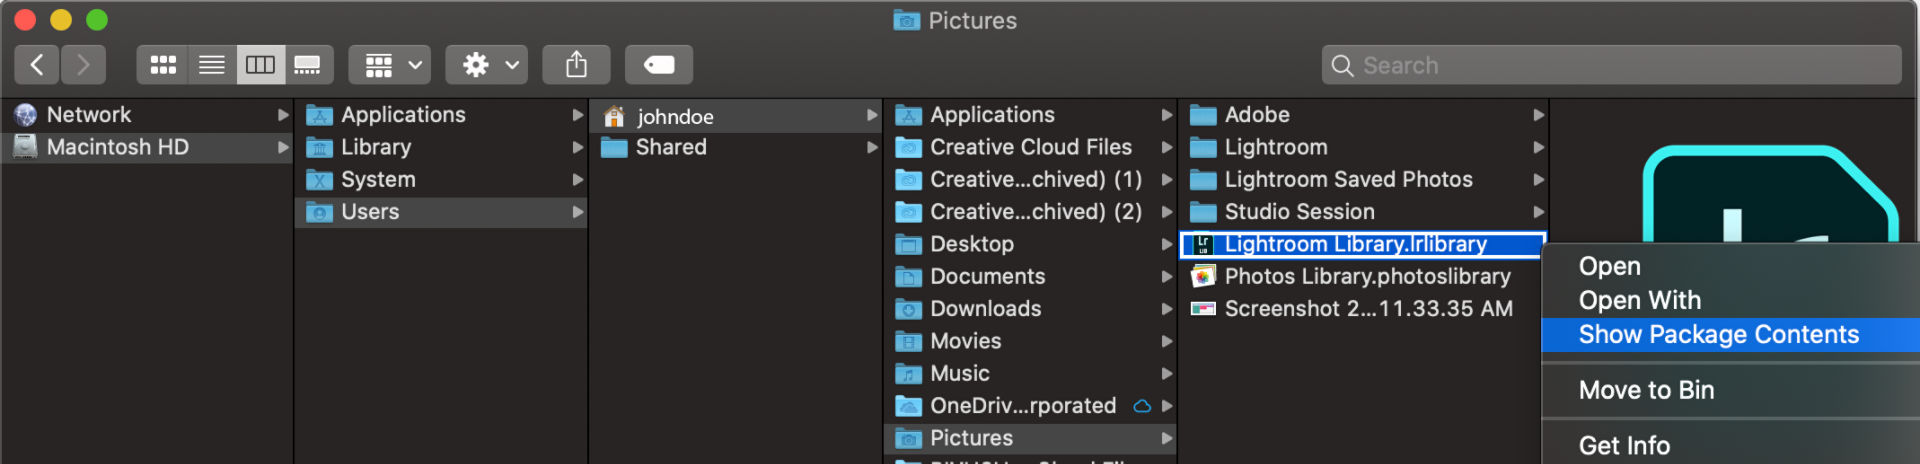Open the Music folder

click(1031, 373)
